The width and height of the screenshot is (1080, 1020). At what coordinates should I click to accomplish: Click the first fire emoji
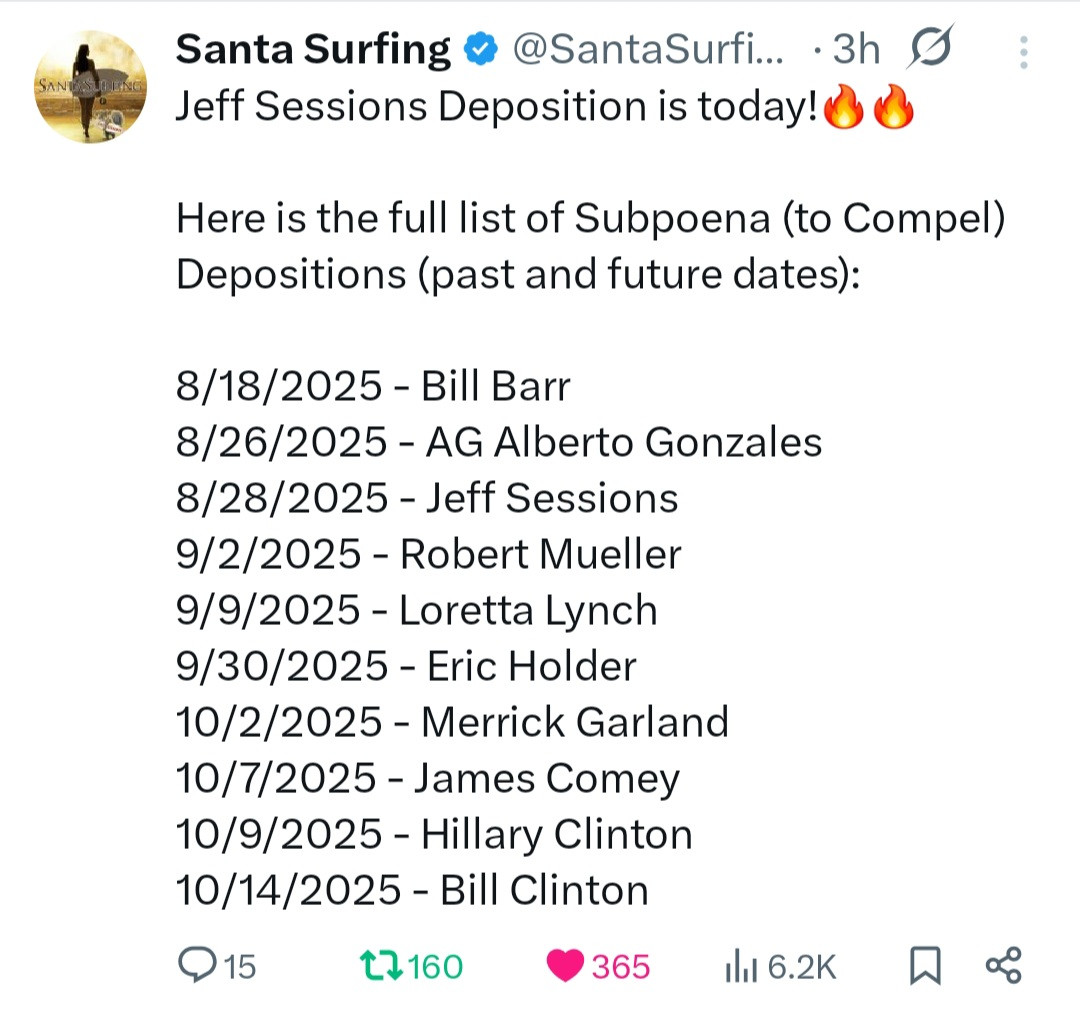842,107
